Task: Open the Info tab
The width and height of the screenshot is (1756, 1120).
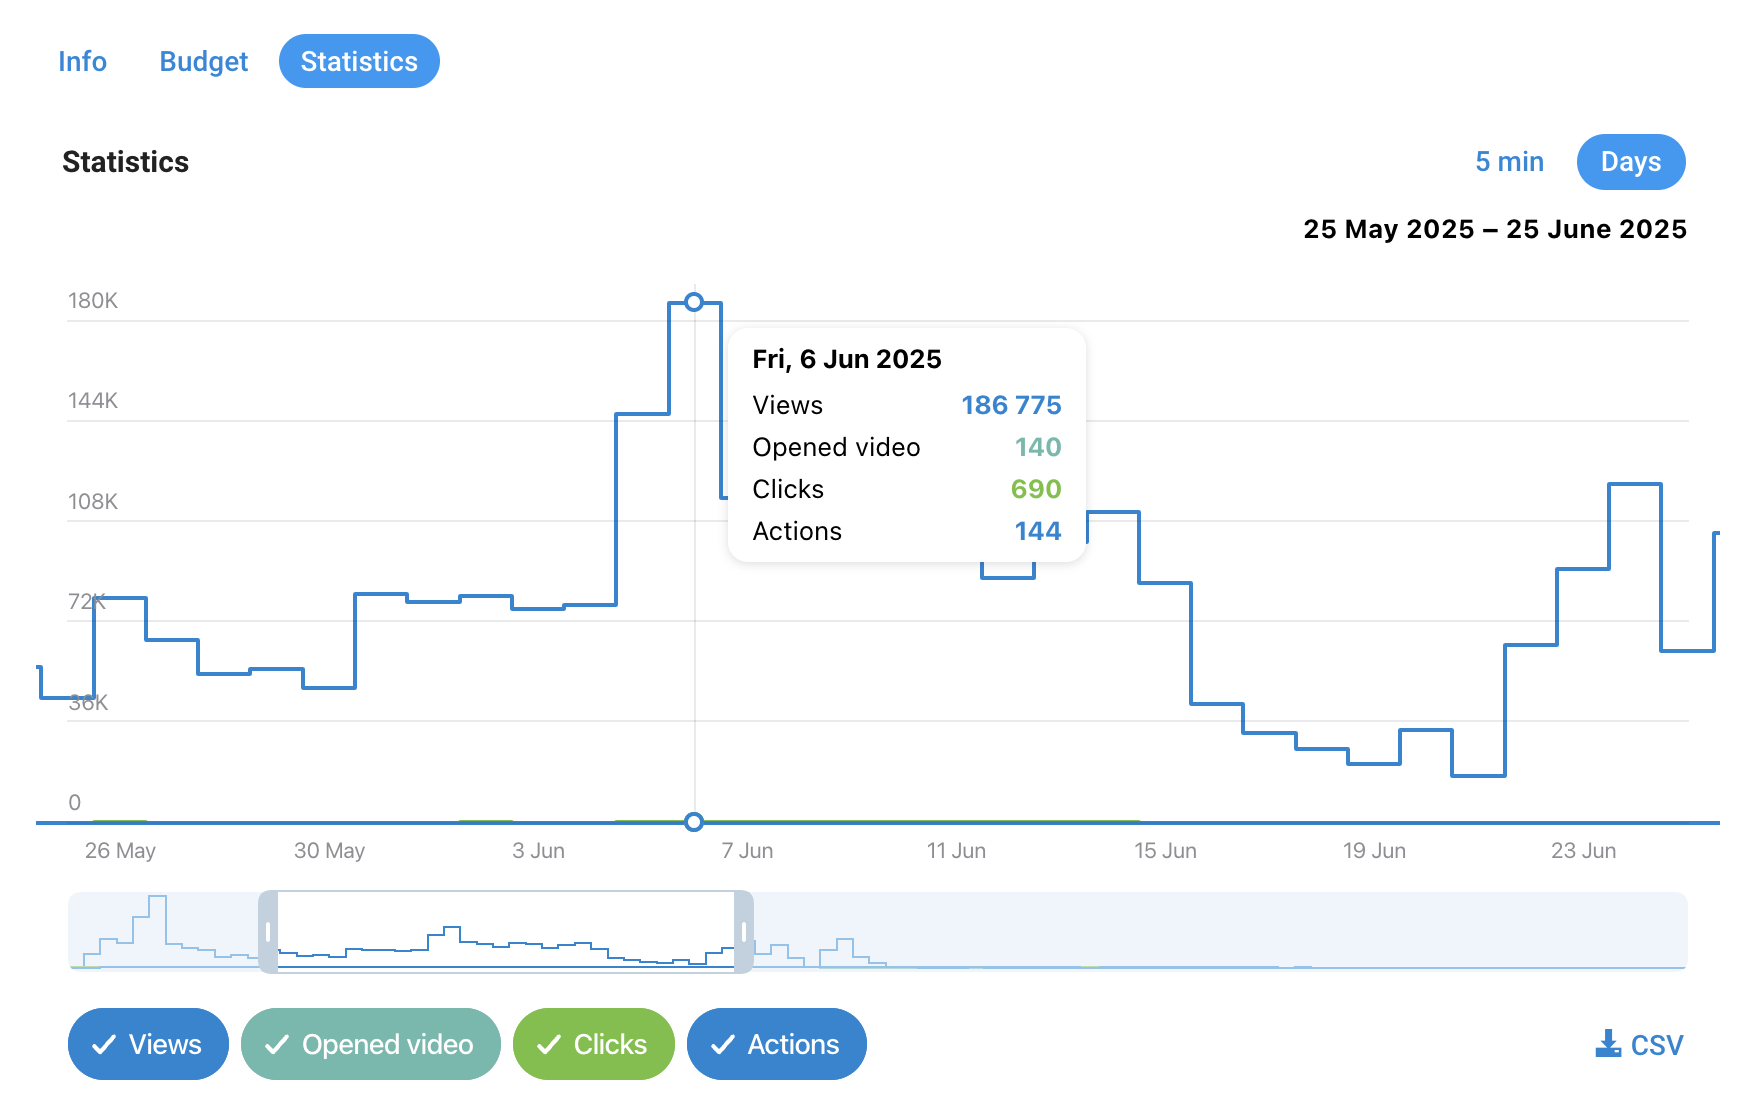Action: (x=82, y=61)
